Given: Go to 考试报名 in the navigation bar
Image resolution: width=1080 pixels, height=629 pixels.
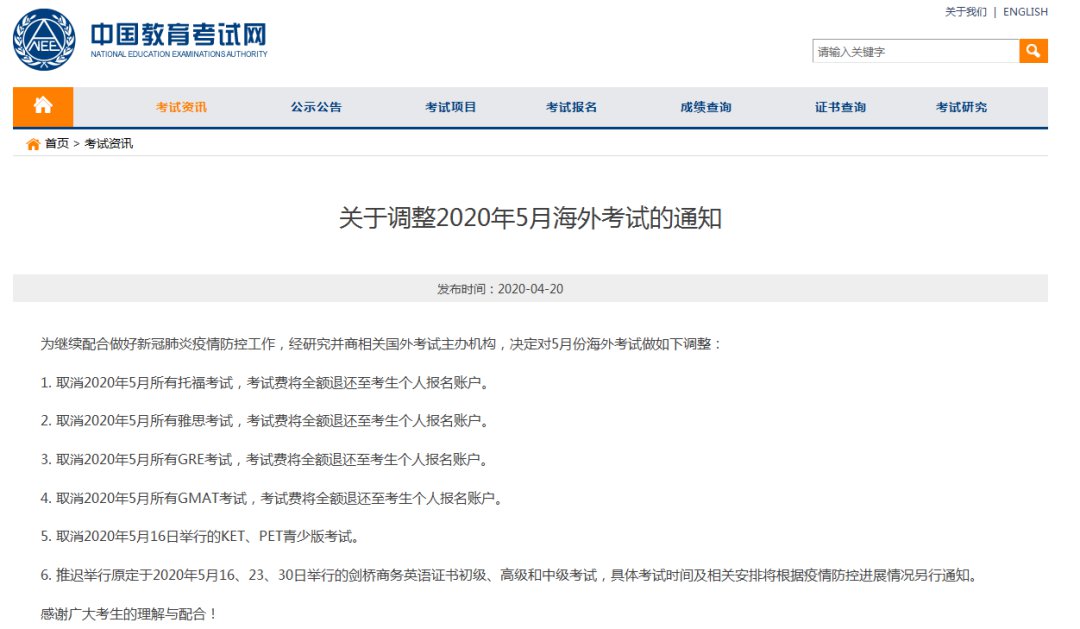Looking at the screenshot, I should pyautogui.click(x=571, y=107).
